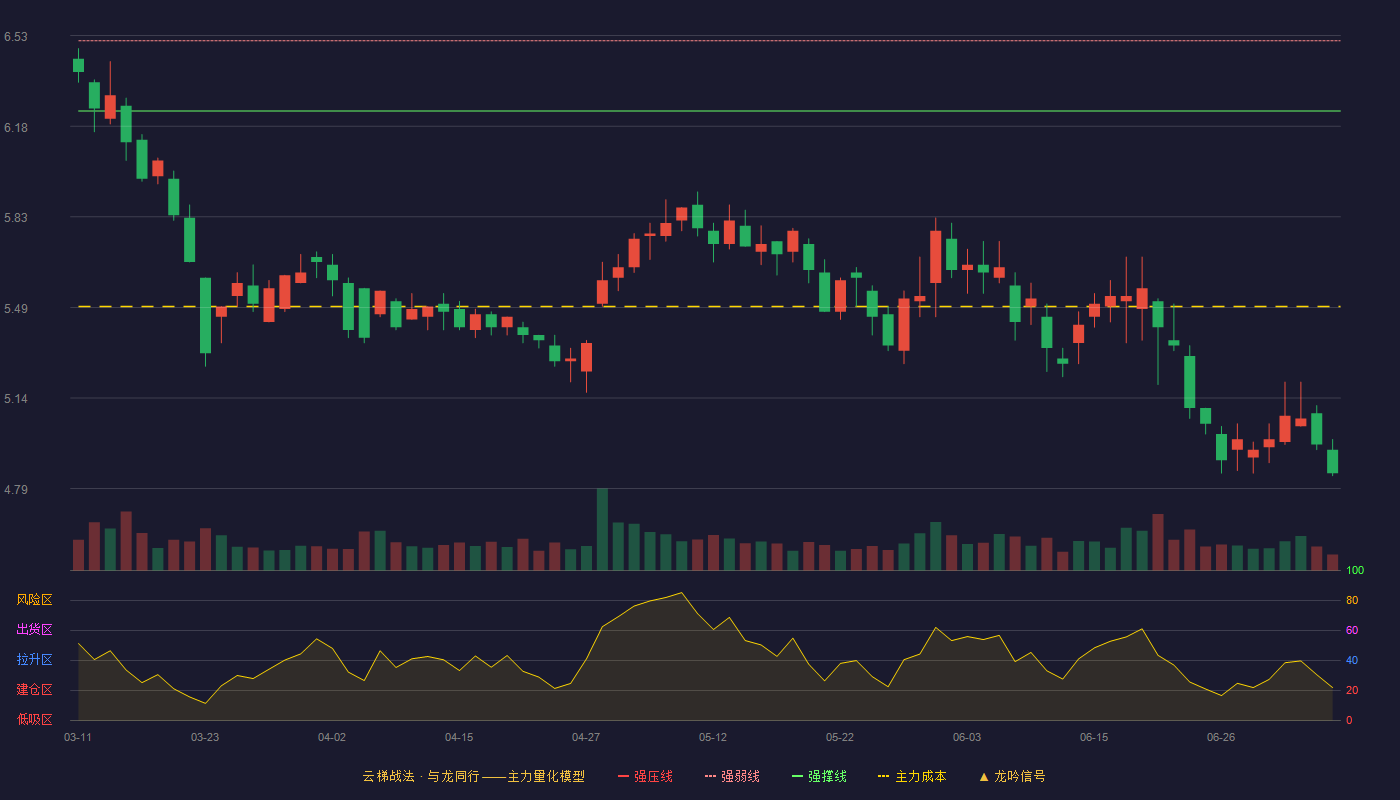1400x800 pixels.
Task: Click the yellow dashed 主力成本 cost line
Action: click(709, 307)
